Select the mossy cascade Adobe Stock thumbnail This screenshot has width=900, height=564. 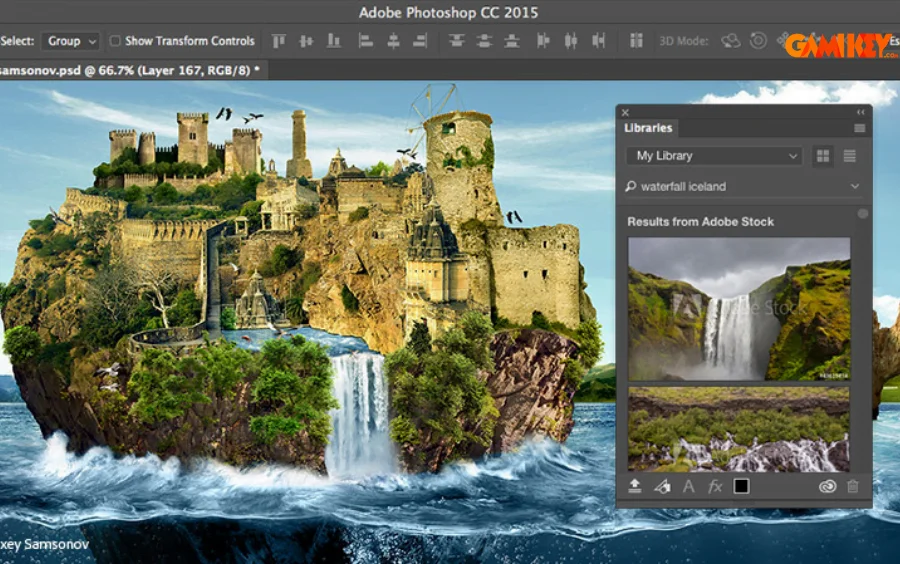click(x=739, y=429)
